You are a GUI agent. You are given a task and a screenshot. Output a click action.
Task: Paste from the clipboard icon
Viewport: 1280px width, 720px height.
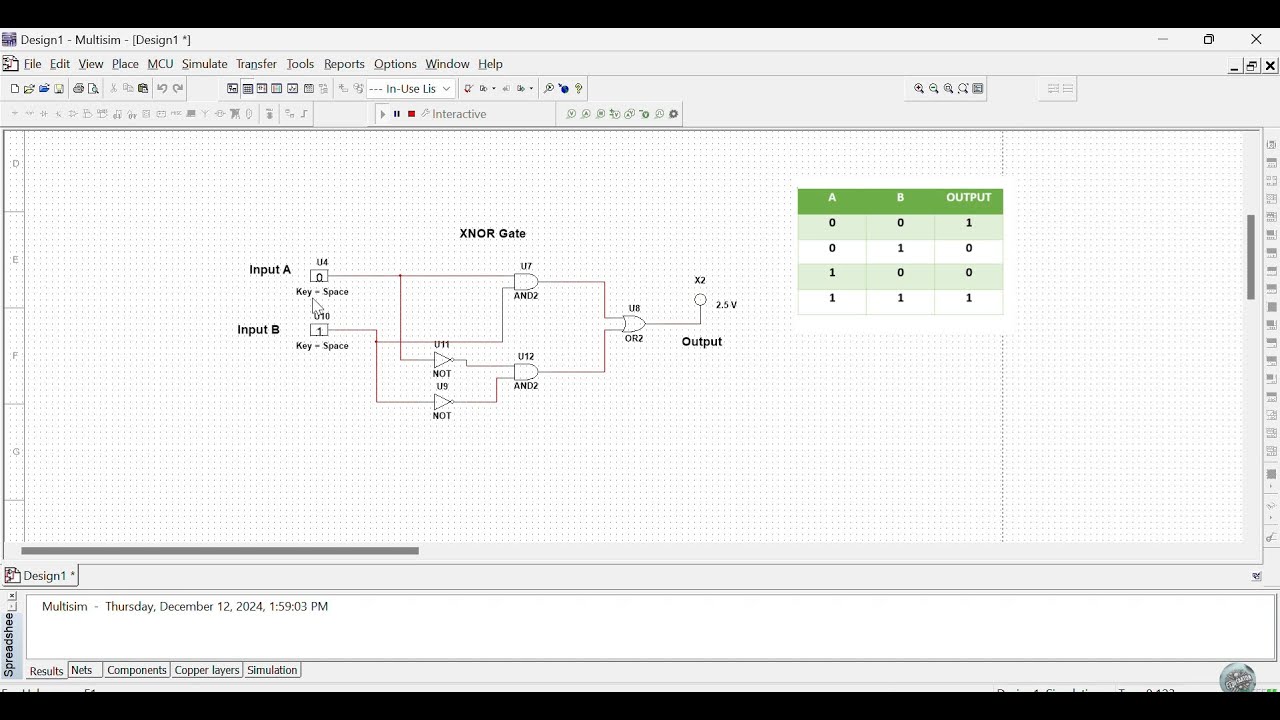pos(143,89)
